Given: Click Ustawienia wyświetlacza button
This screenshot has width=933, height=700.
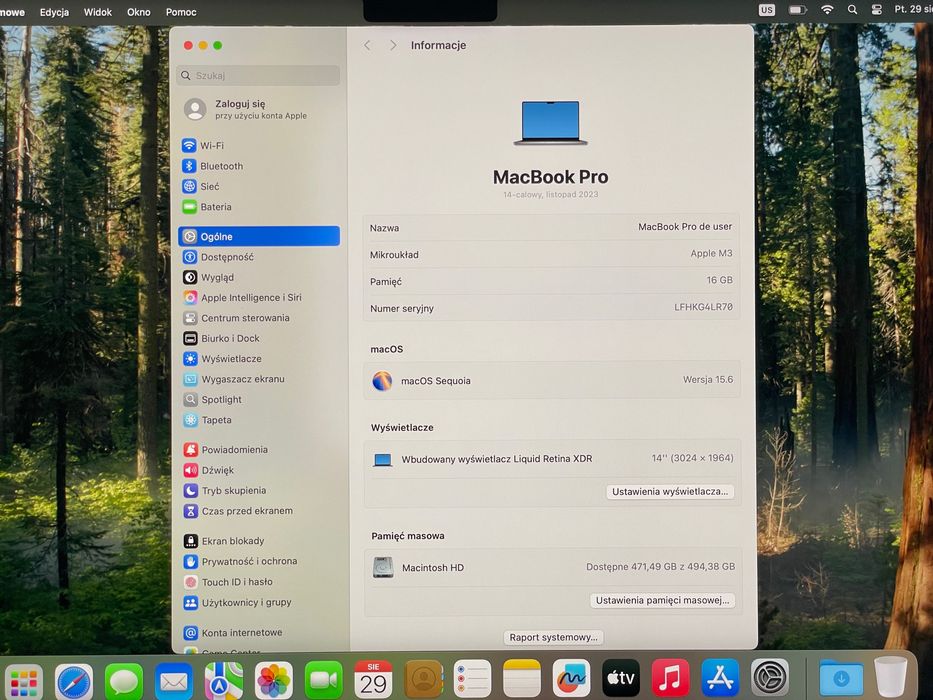Looking at the screenshot, I should click(670, 492).
